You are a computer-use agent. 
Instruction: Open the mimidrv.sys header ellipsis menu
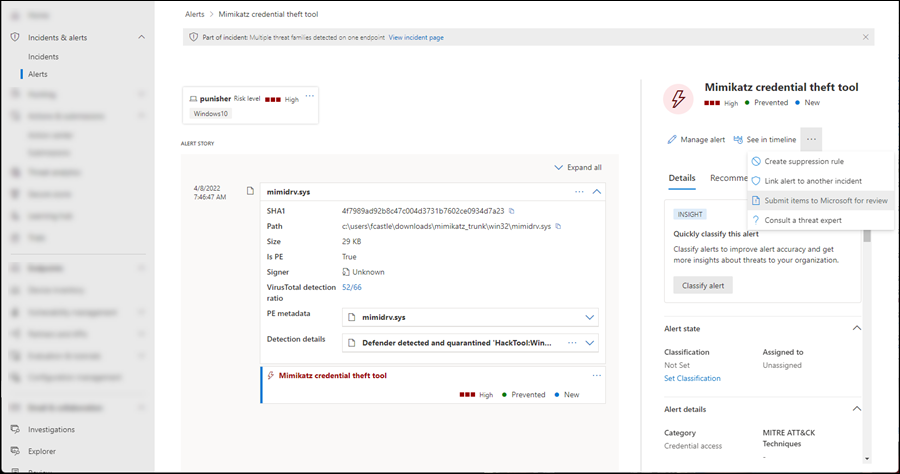(579, 191)
